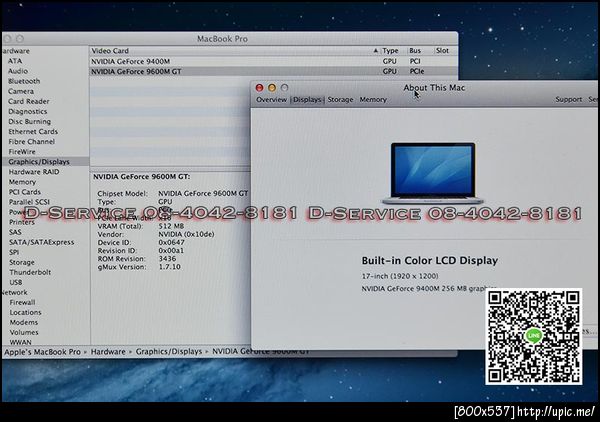Select NVIDIA GeForce 9600M GT row
The height and width of the screenshot is (422, 600).
click(274, 71)
